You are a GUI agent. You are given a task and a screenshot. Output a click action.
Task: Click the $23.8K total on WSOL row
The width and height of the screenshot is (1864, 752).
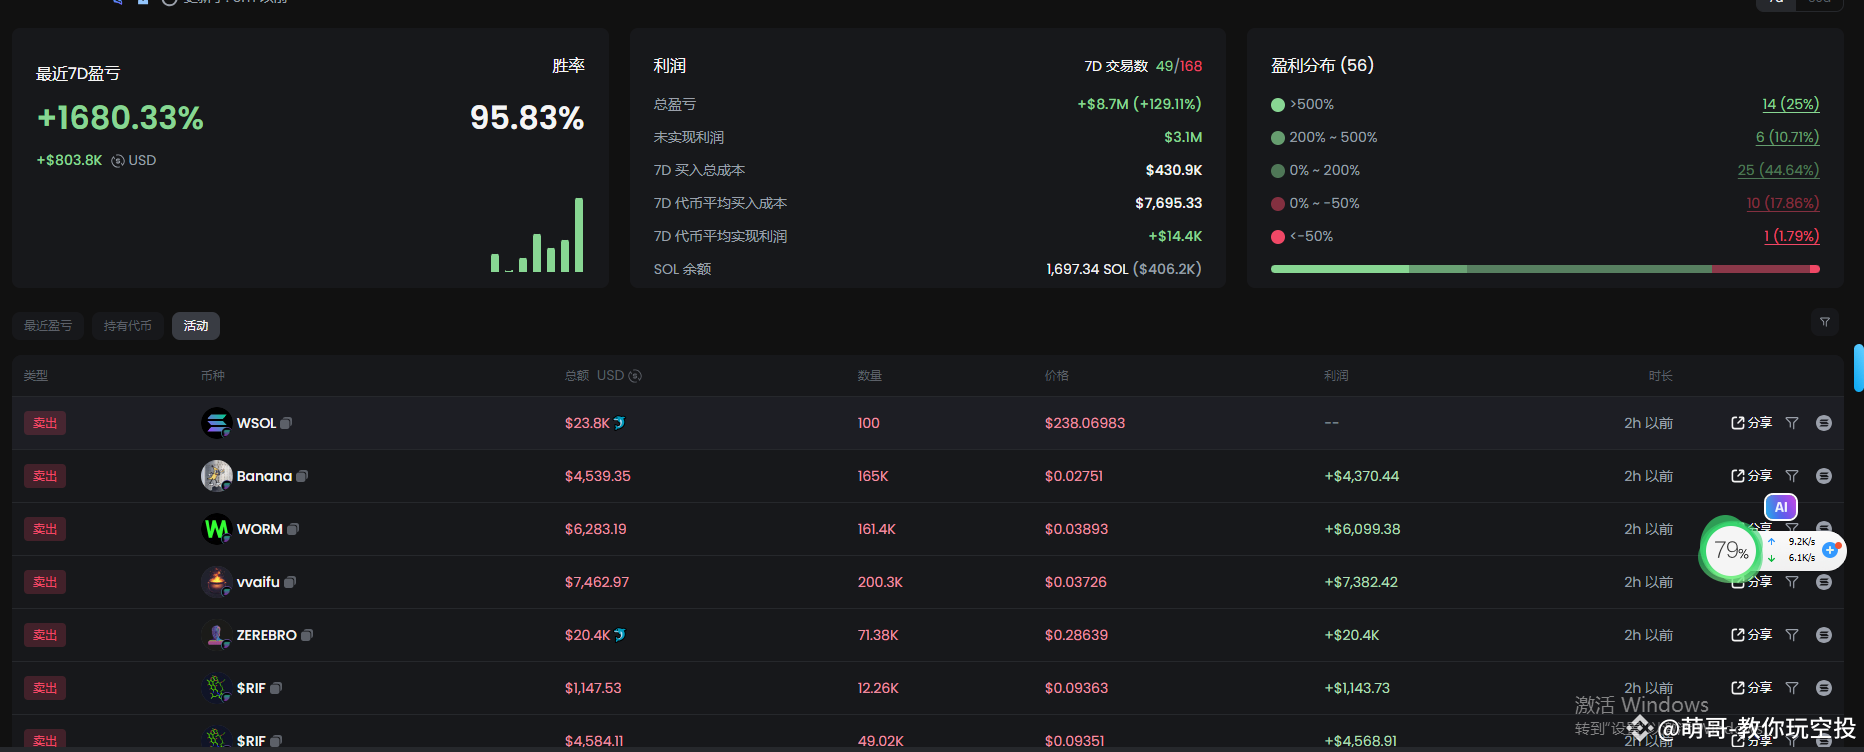click(x=587, y=423)
